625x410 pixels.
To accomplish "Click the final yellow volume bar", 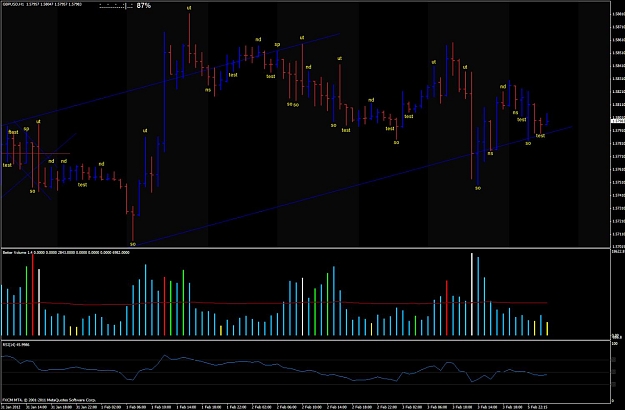I will pyautogui.click(x=547, y=329).
